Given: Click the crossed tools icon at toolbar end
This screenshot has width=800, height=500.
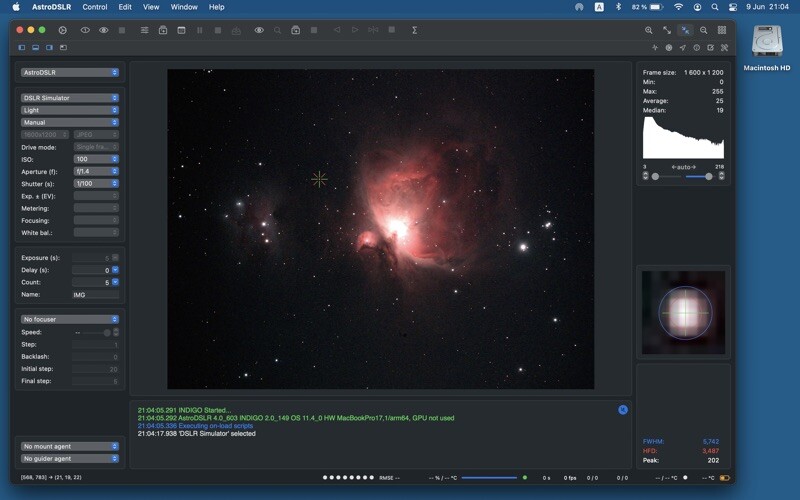Looking at the screenshot, I should tap(724, 47).
